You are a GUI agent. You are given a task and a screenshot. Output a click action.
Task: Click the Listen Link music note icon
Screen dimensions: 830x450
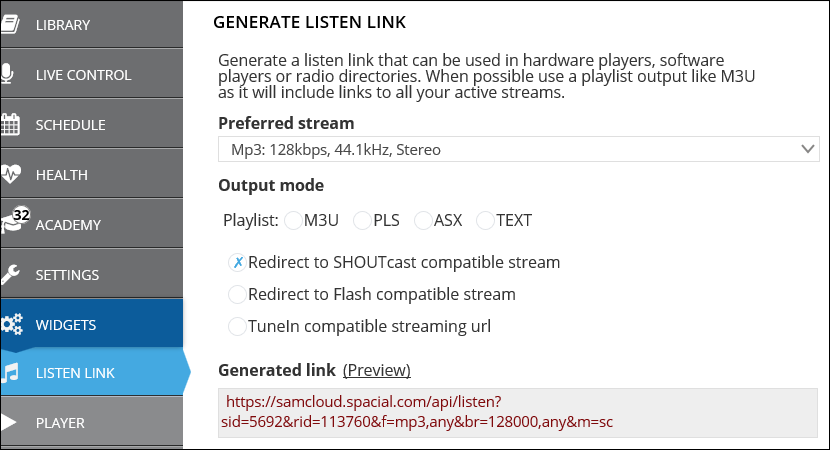[x=10, y=373]
